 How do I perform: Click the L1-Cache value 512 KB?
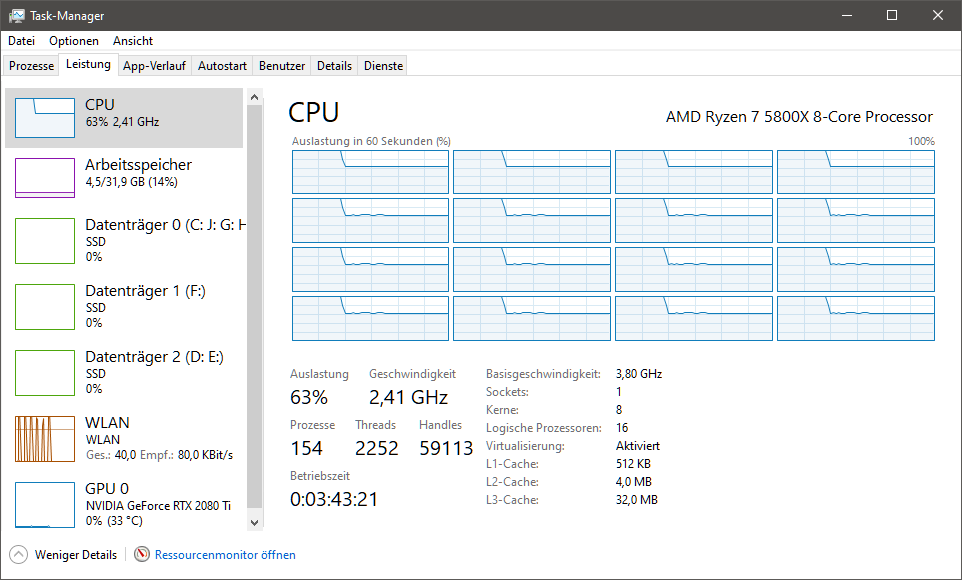click(633, 464)
